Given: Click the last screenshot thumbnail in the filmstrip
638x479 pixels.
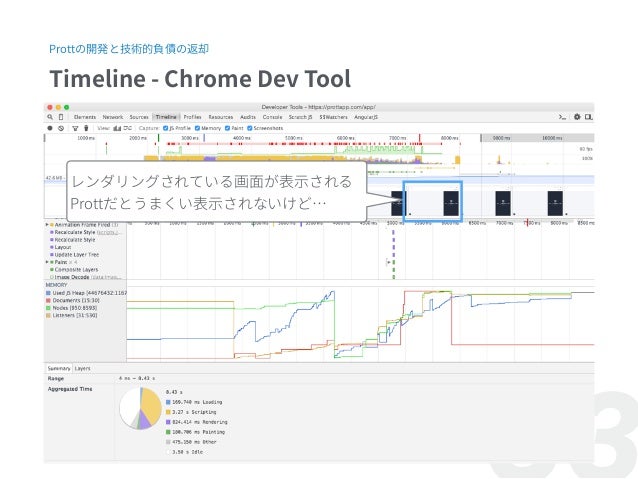Looking at the screenshot, I should (555, 203).
